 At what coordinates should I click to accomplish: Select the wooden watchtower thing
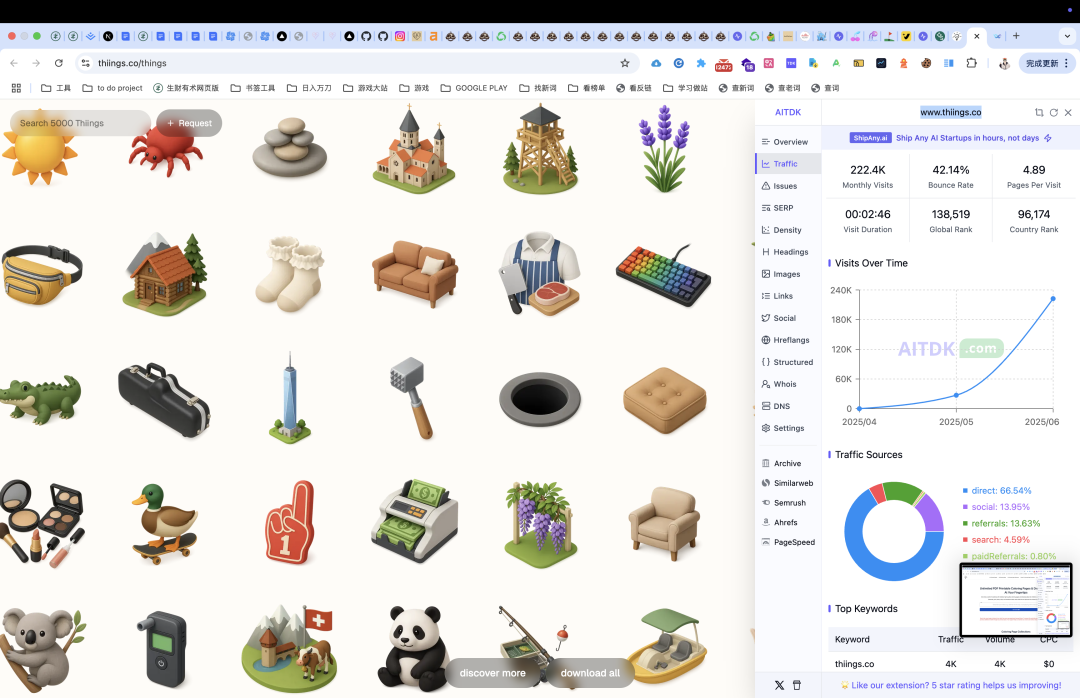coord(540,149)
